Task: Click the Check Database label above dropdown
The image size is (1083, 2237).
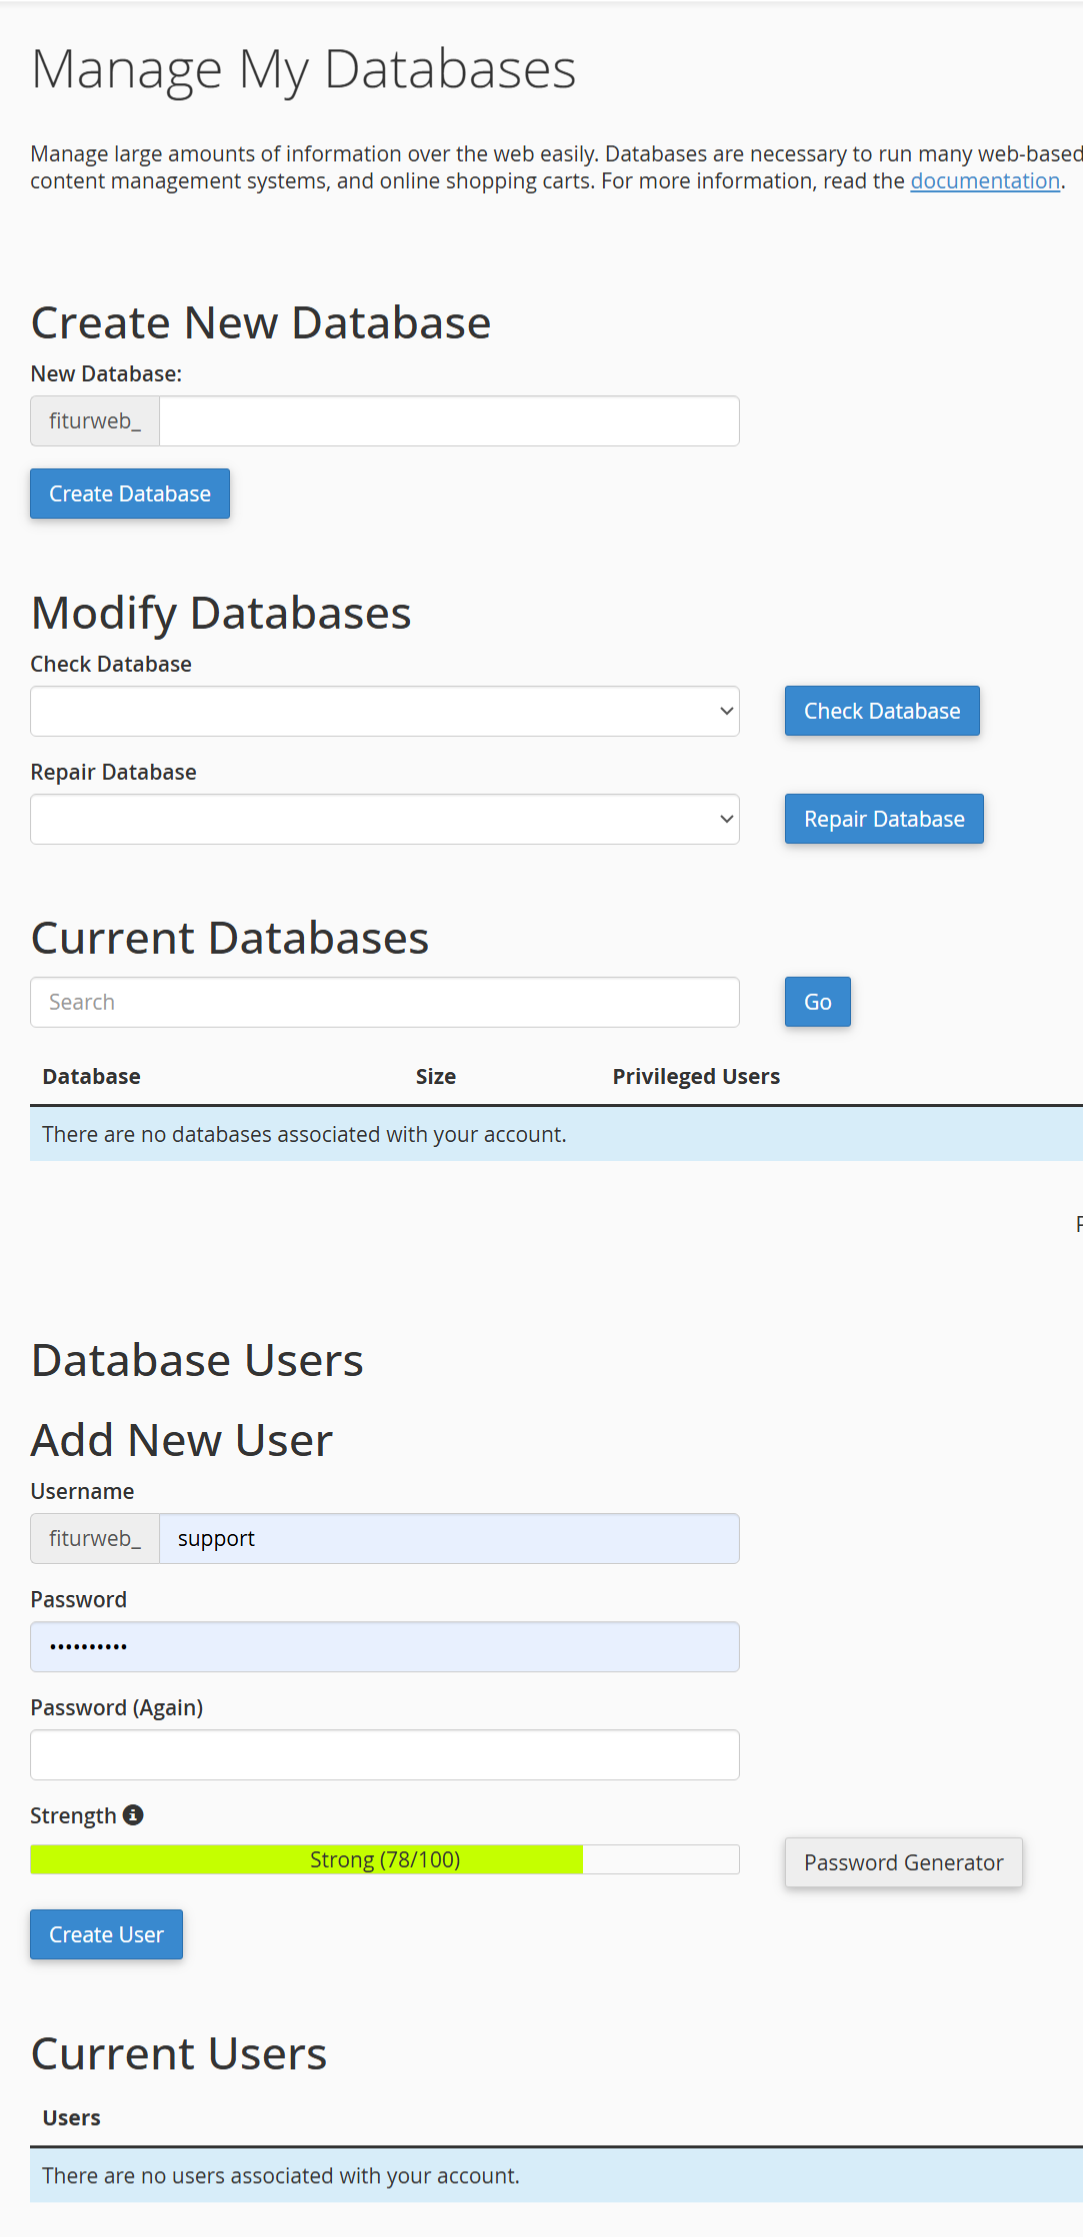Action: coord(111,664)
